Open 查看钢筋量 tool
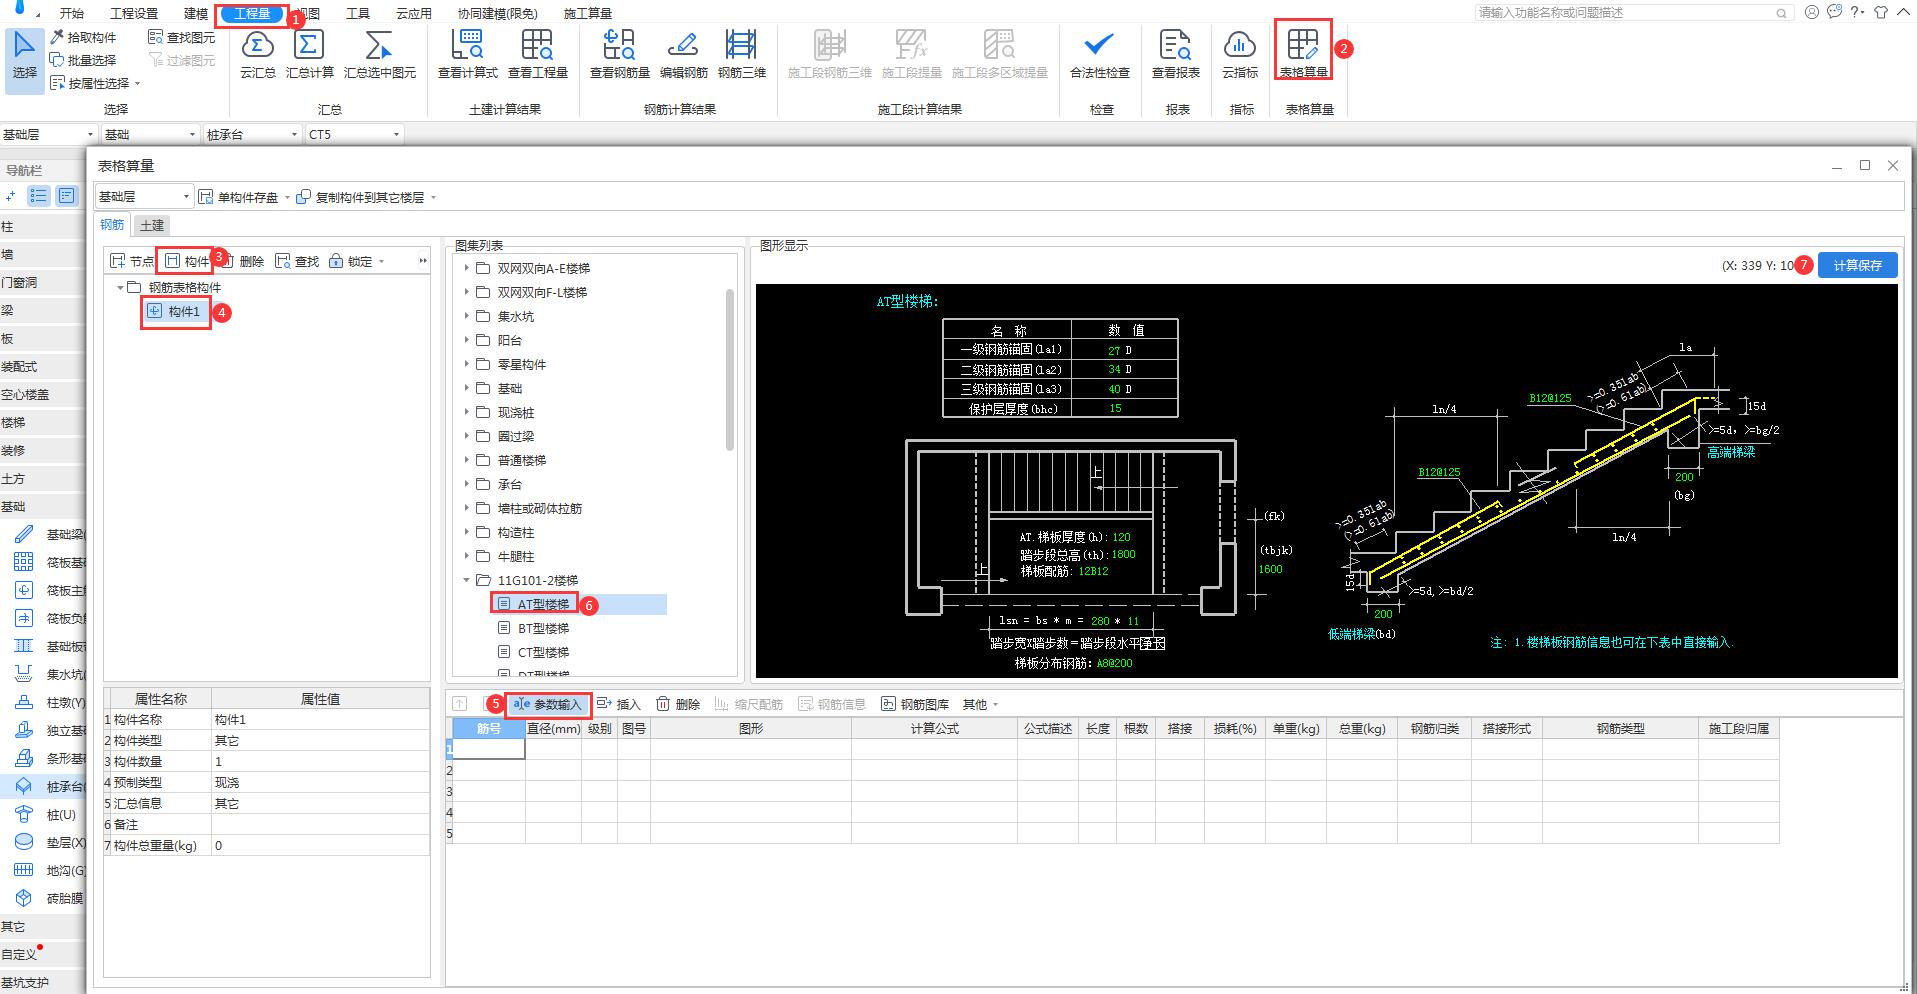The width and height of the screenshot is (1917, 994). (619, 54)
